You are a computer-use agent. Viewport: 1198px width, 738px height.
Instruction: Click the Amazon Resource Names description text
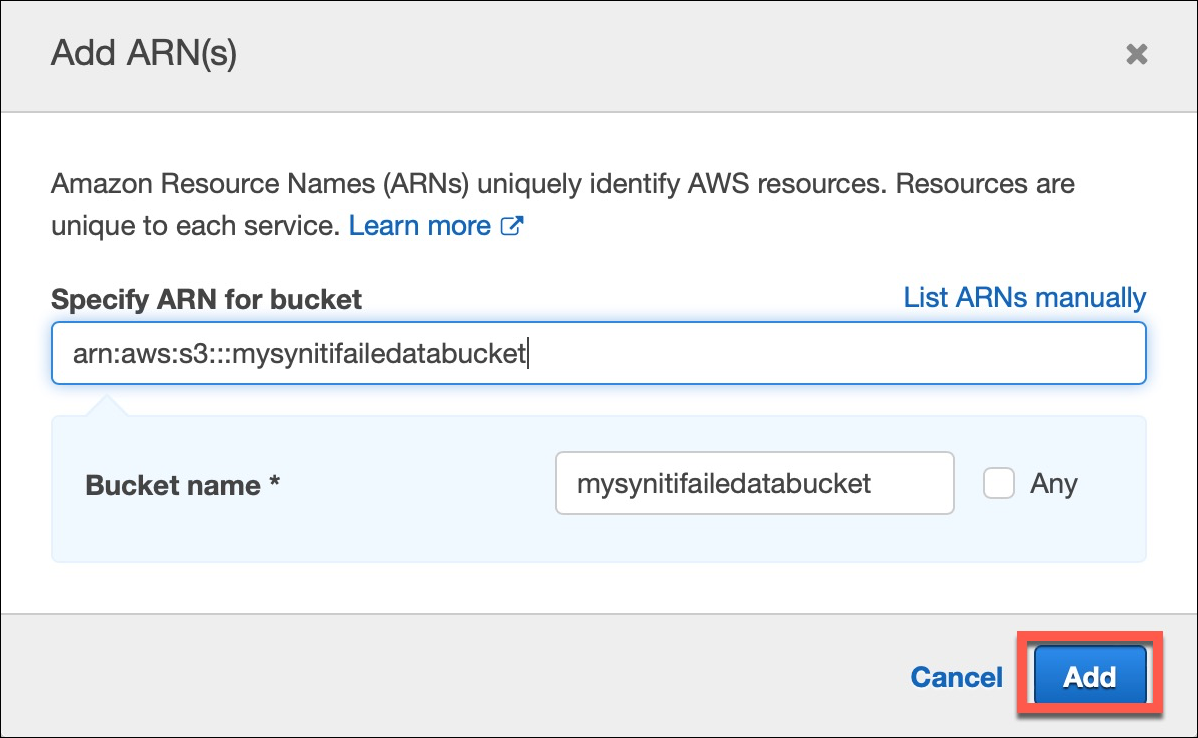coord(562,204)
